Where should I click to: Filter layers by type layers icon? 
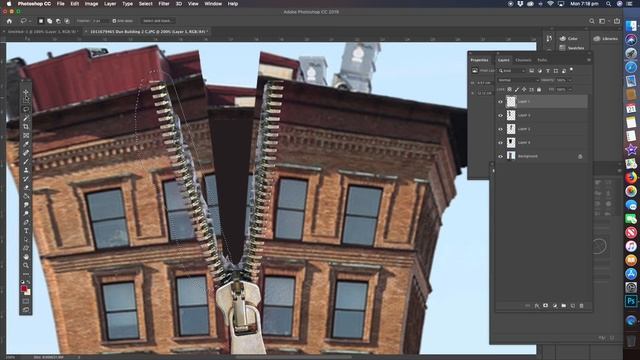[548, 71]
